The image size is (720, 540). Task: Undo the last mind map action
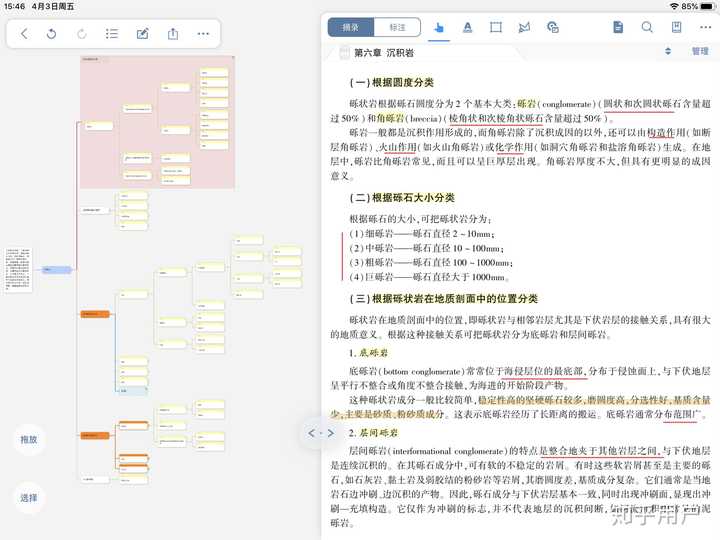[51, 34]
